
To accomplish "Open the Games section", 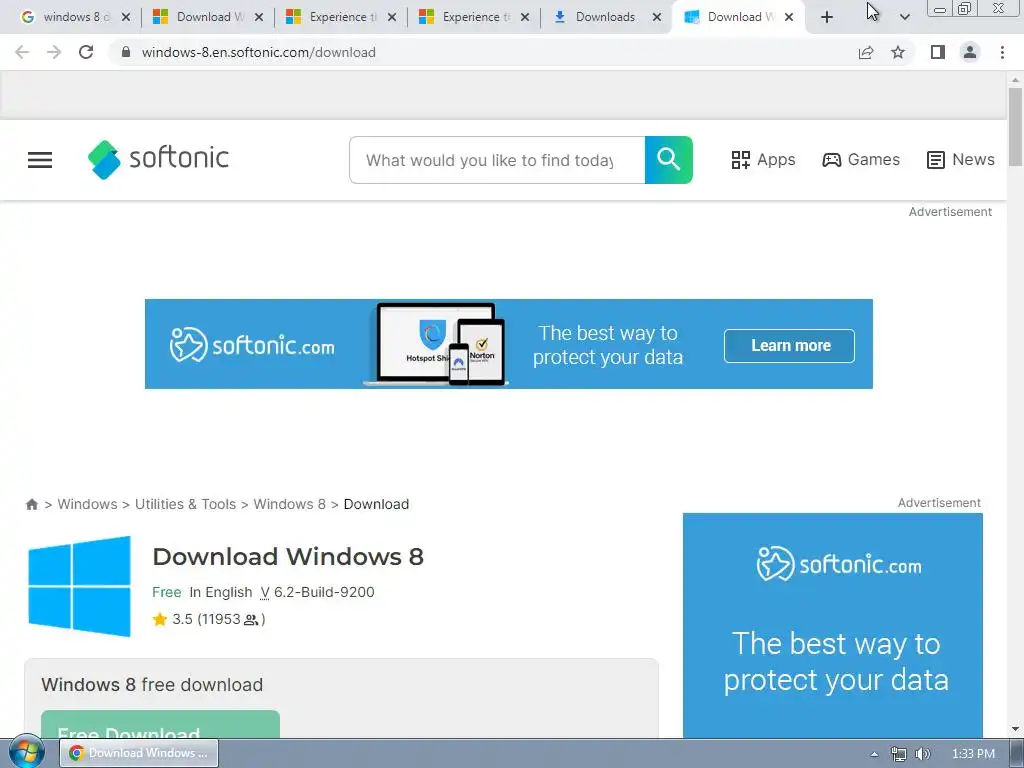I will 861,160.
